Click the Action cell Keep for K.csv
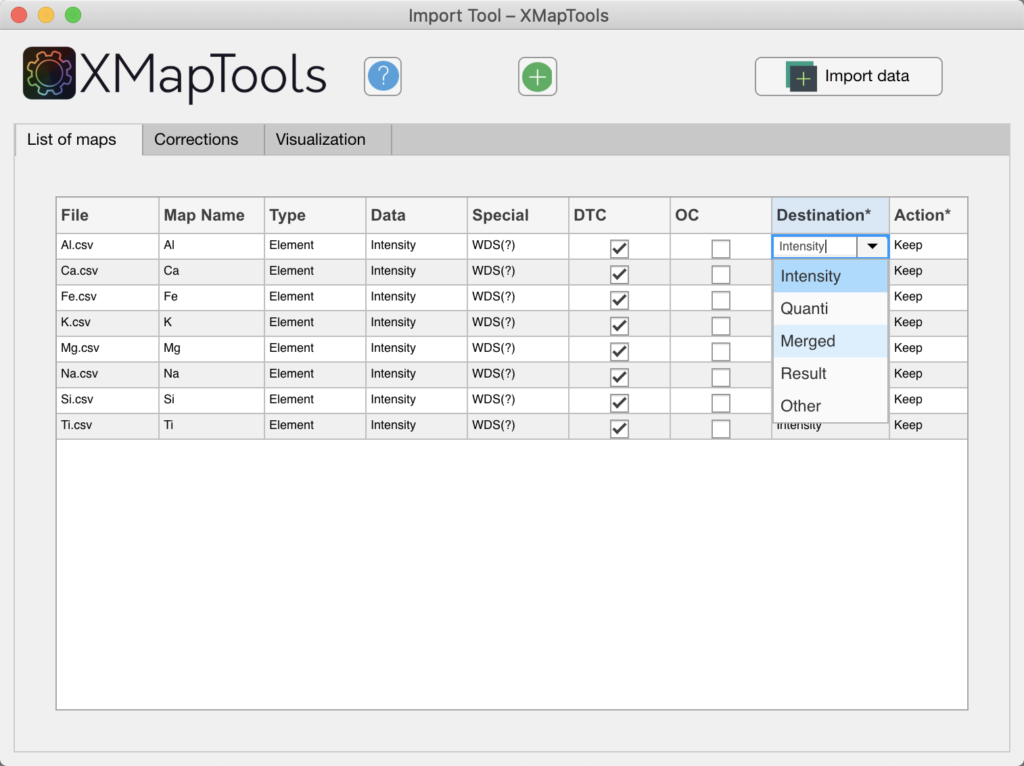Screen dimensions: 1024x766 click(x=928, y=323)
